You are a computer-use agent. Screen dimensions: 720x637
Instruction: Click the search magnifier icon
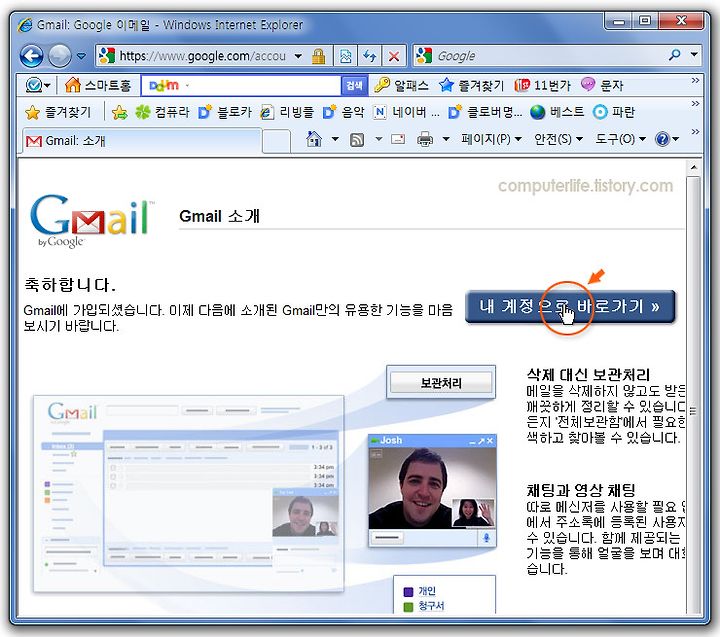(x=675, y=56)
